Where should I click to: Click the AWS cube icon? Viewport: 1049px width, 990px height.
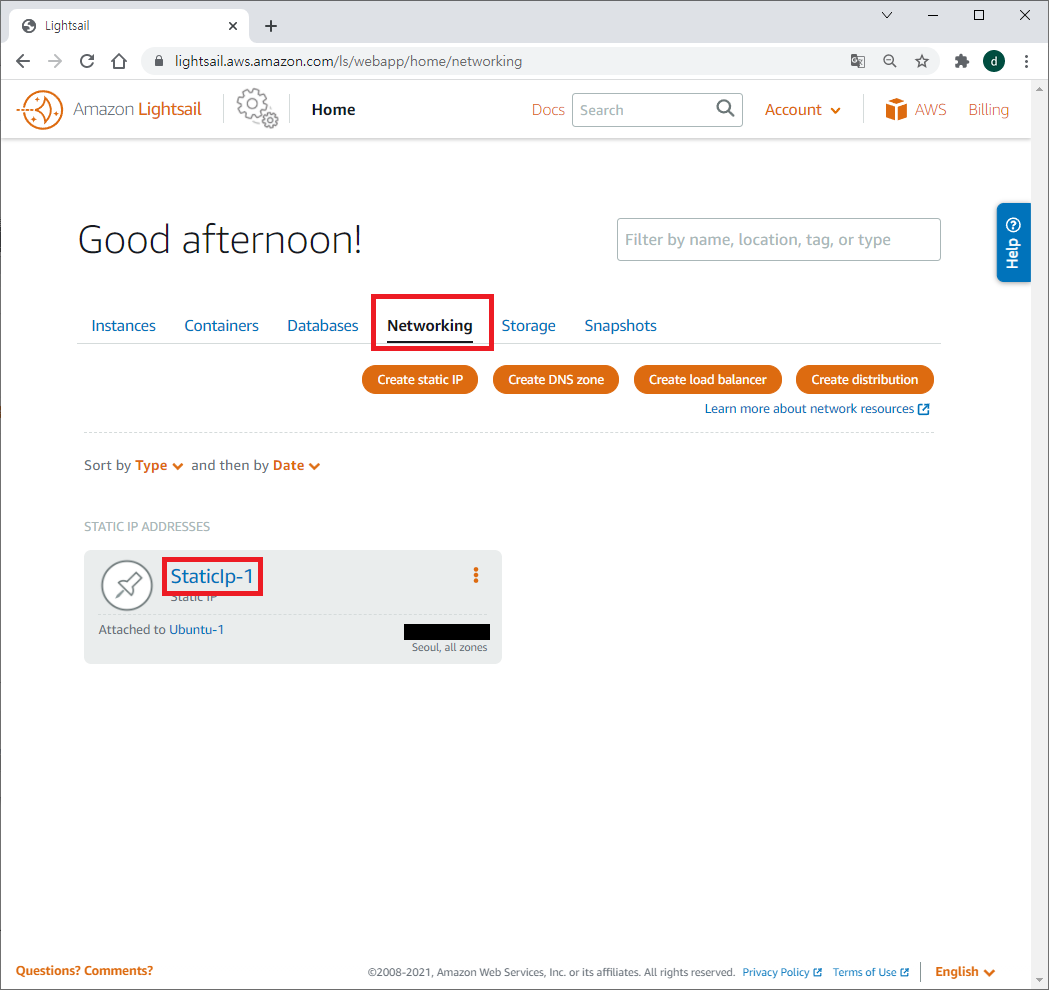click(x=896, y=109)
